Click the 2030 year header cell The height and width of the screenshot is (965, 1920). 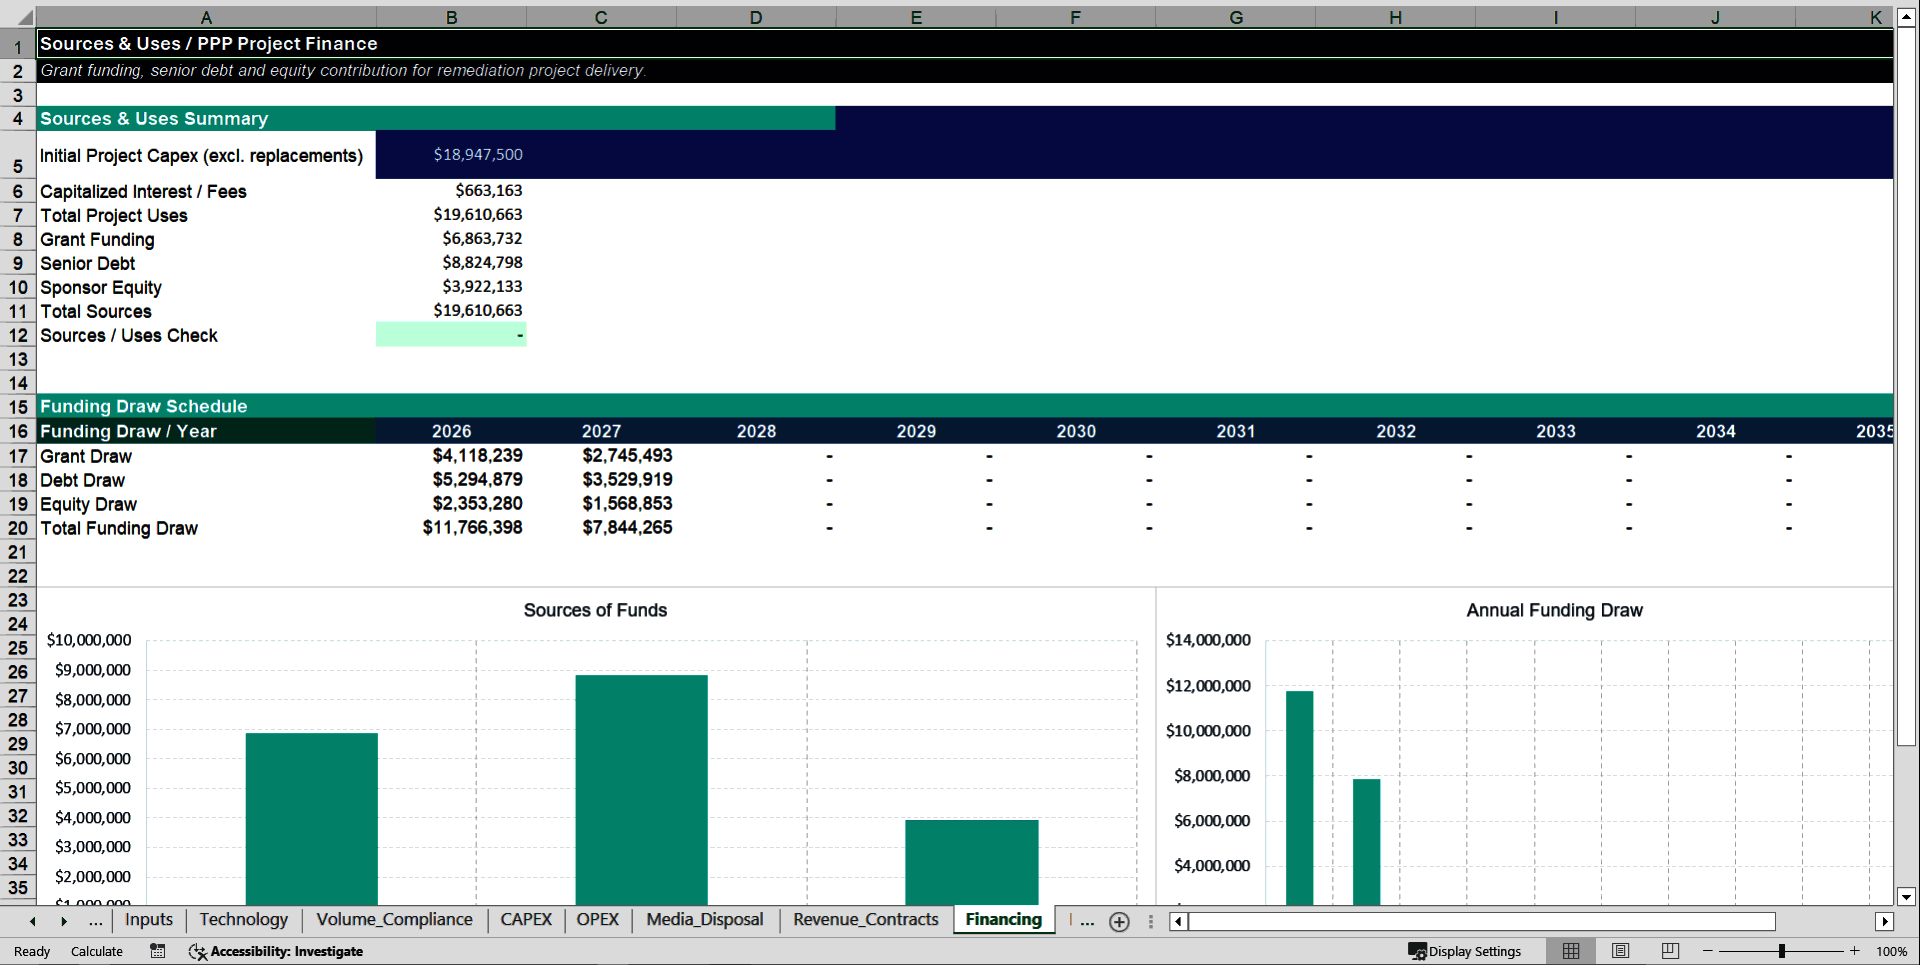1076,431
